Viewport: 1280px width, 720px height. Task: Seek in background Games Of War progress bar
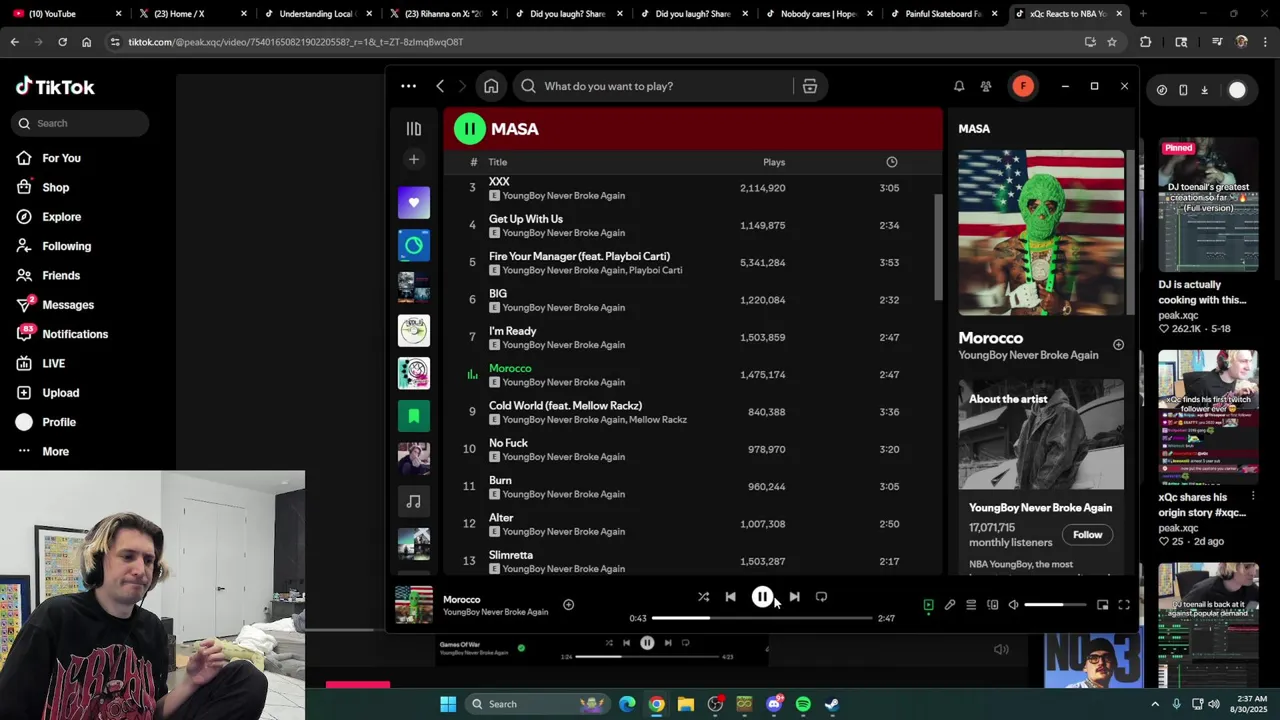648,657
